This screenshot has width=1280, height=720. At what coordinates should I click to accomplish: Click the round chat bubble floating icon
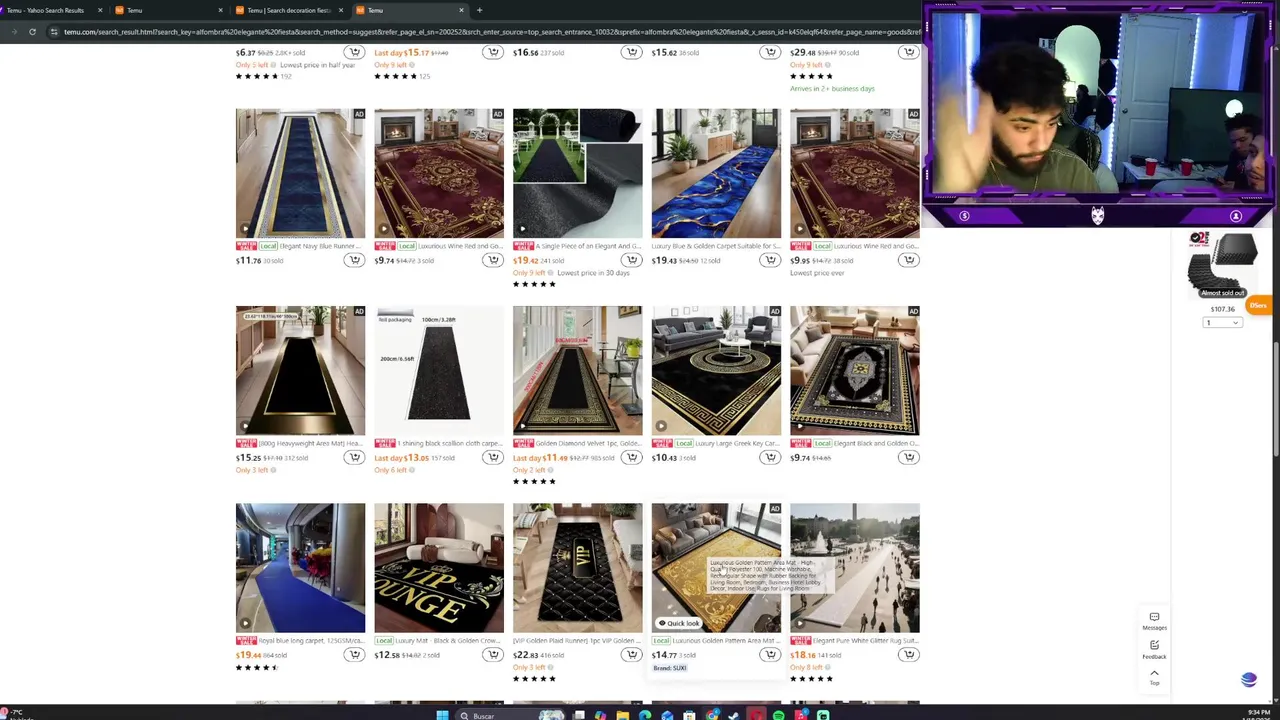coord(1248,680)
